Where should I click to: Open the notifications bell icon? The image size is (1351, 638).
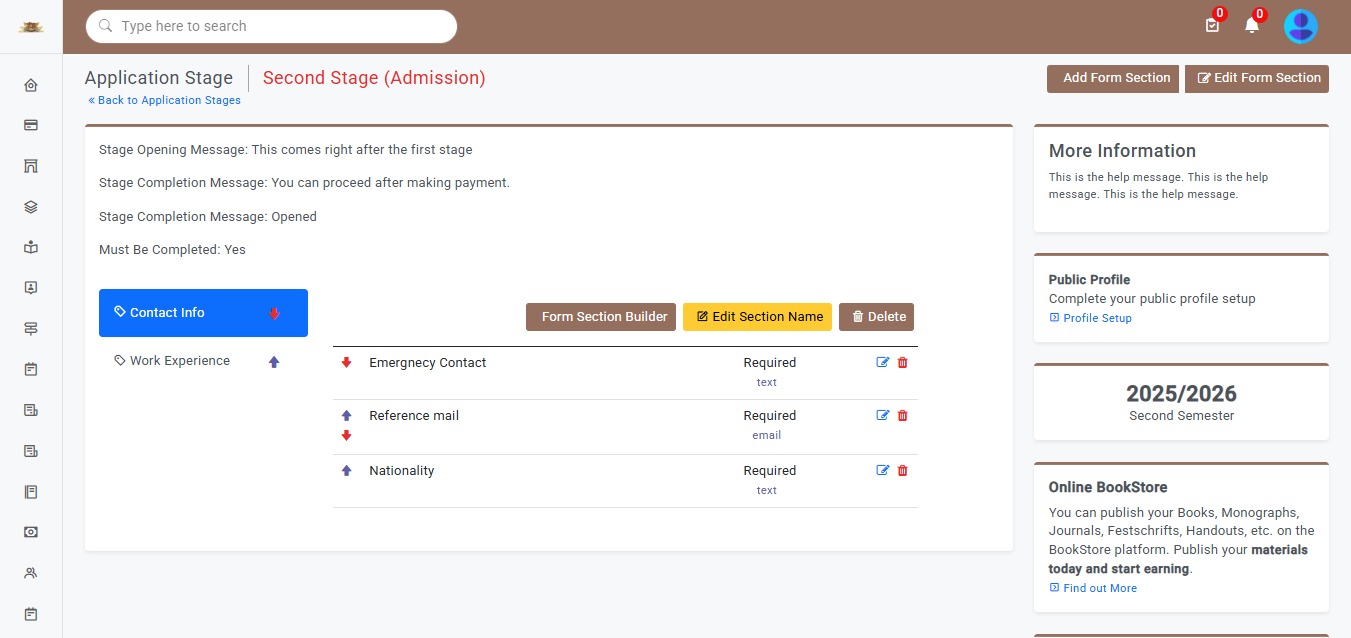pyautogui.click(x=1251, y=25)
